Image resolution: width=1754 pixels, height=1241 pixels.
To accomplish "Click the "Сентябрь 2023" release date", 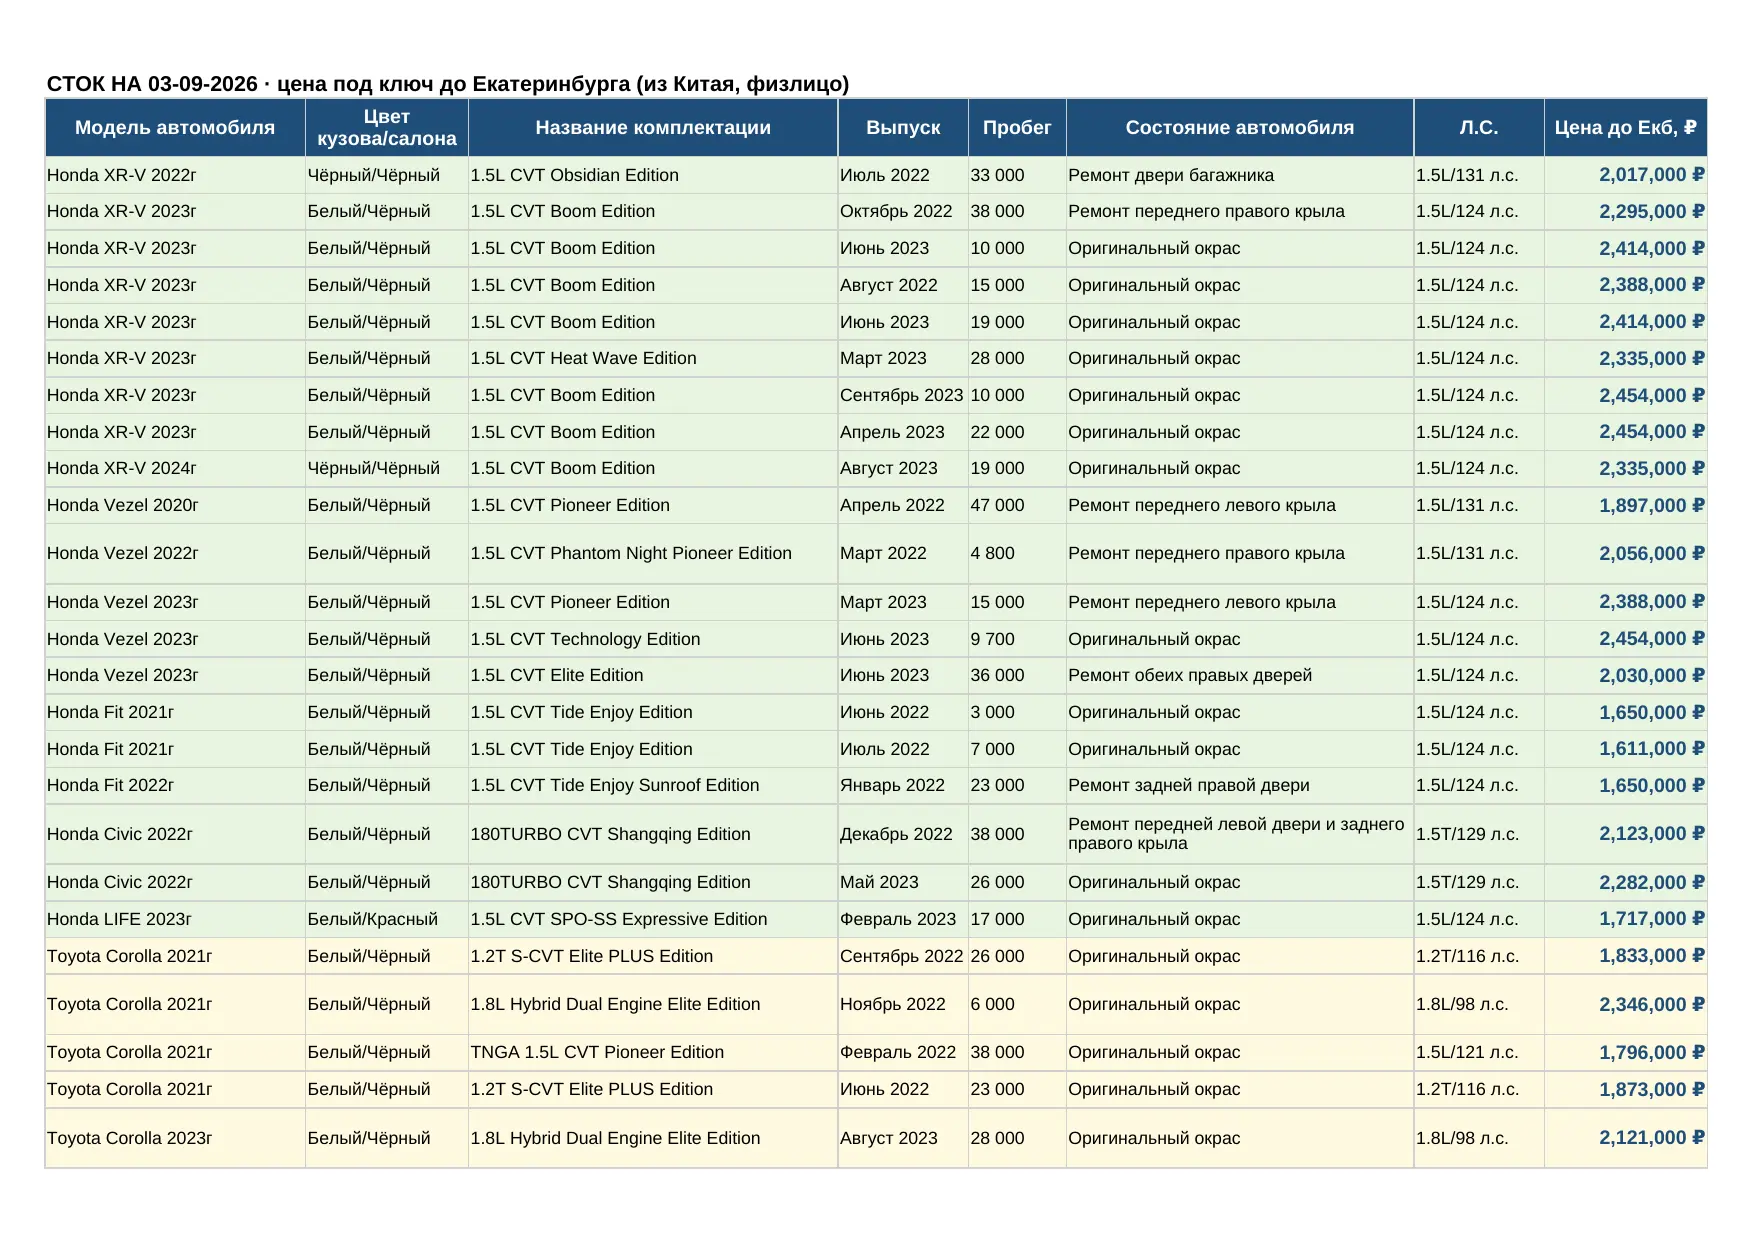I will (x=901, y=395).
